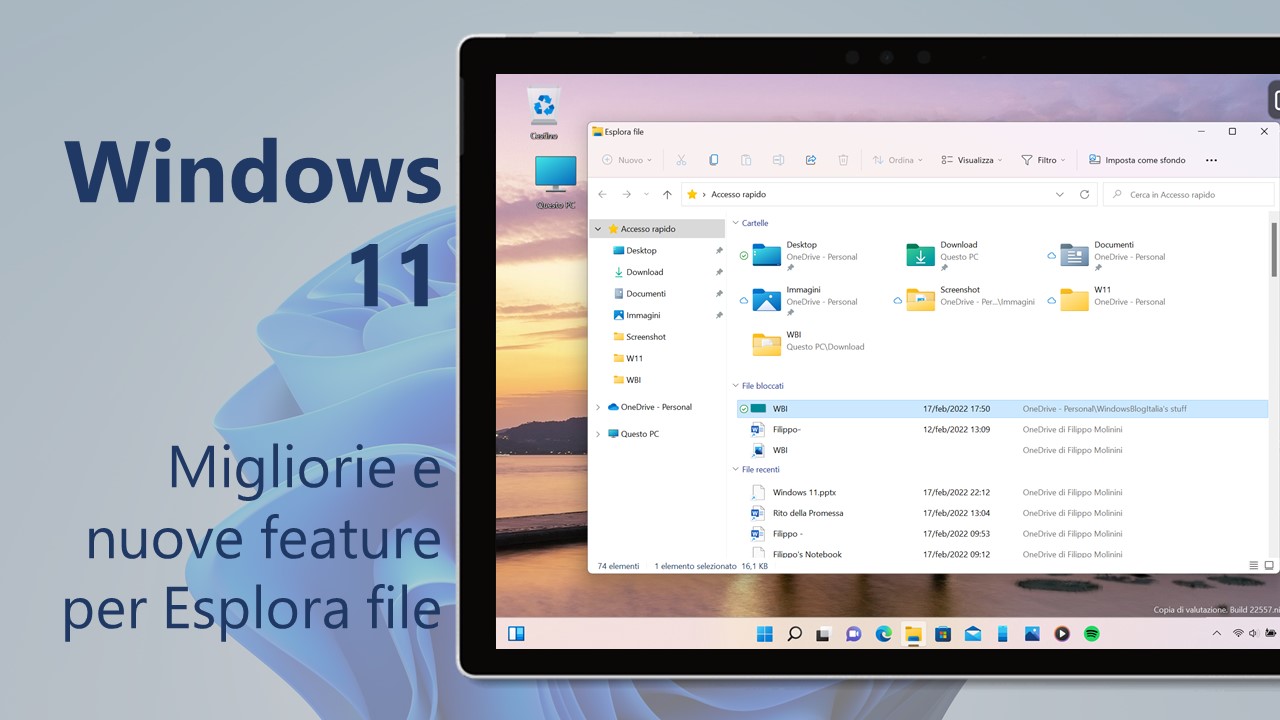Collapse Accesso rapido tree node
The width and height of the screenshot is (1280, 720).
pyautogui.click(x=598, y=229)
